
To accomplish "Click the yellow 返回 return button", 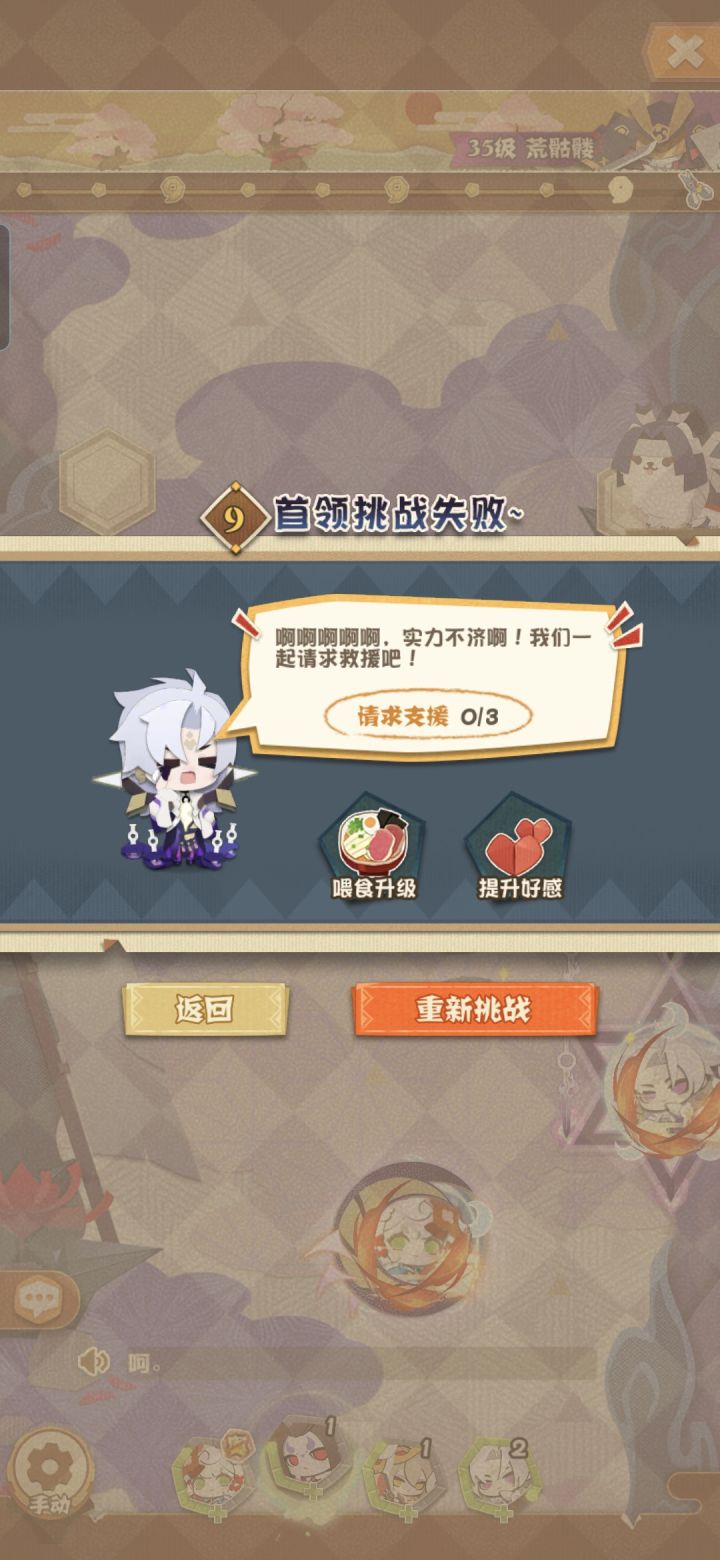I will tap(205, 1010).
